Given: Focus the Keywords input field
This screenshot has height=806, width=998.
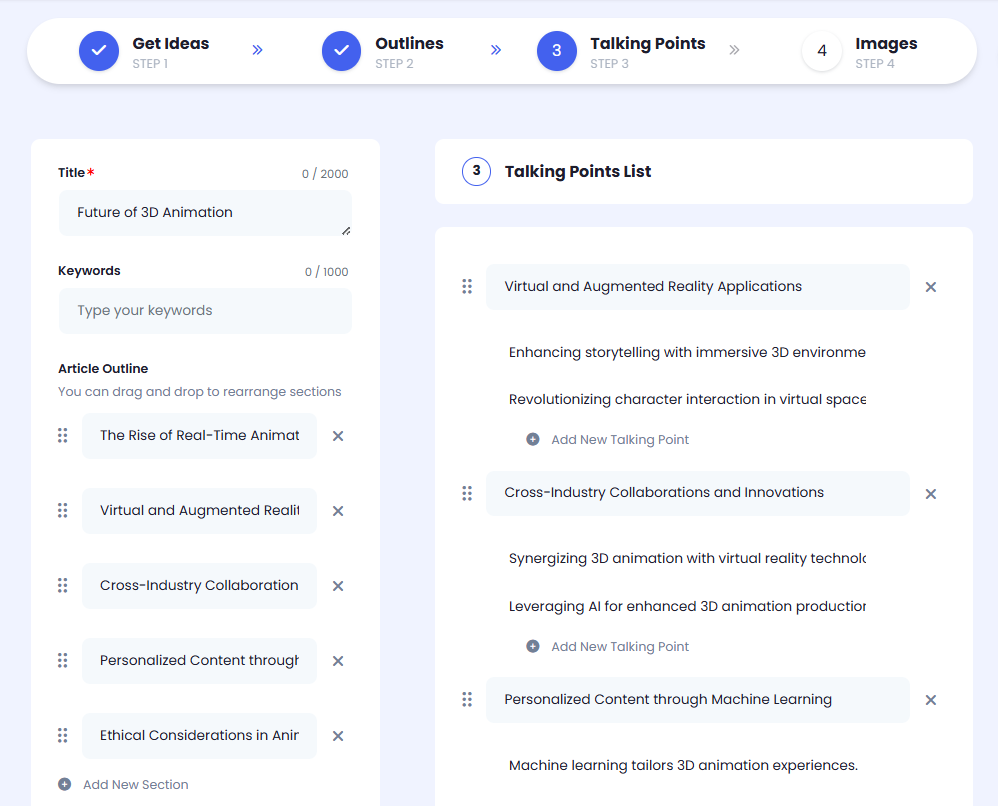Looking at the screenshot, I should click(205, 311).
